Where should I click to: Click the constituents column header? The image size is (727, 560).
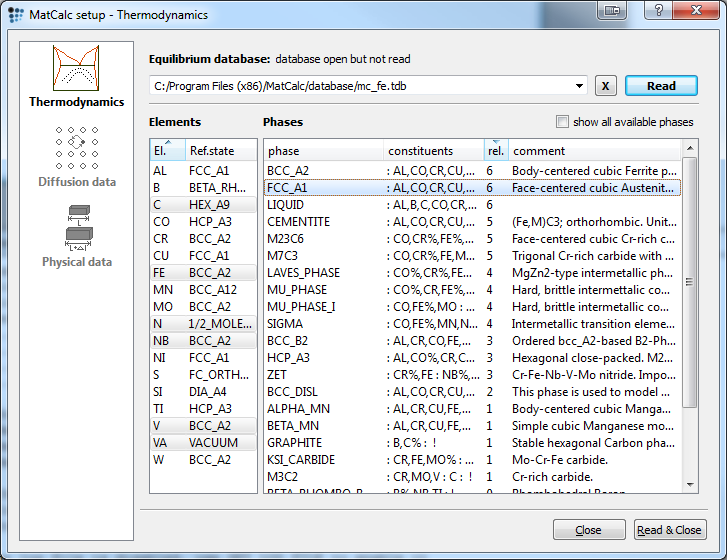pos(433,151)
